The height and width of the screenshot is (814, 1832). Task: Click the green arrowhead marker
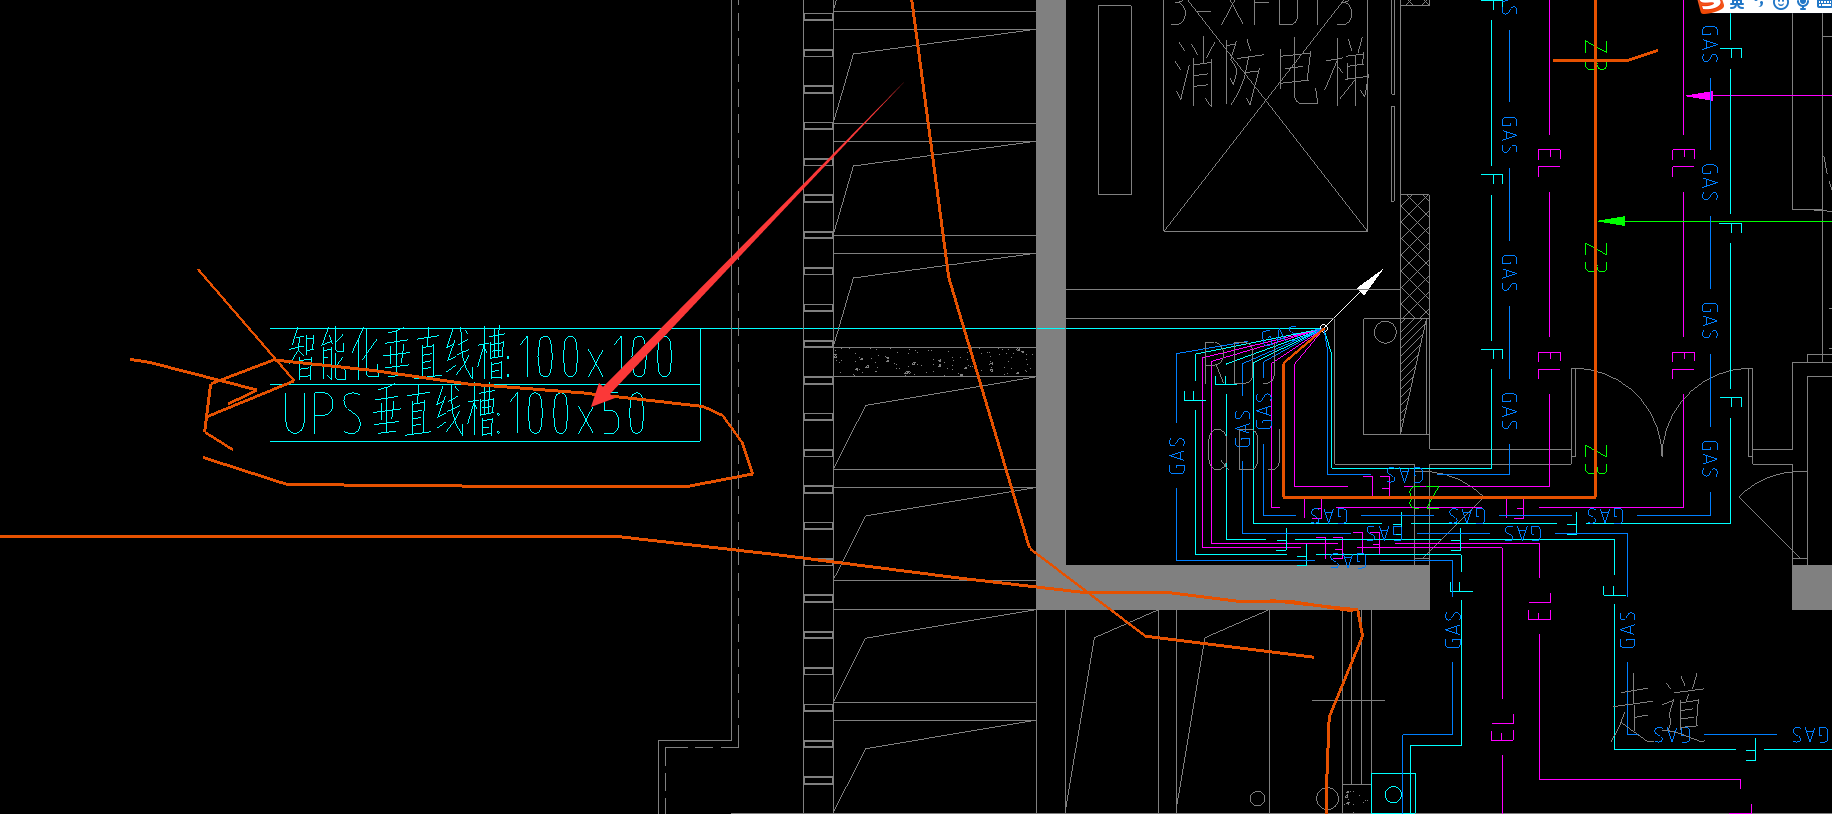1611,221
